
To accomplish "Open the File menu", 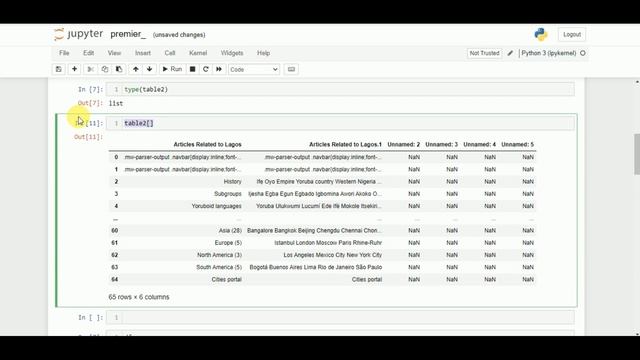I will coord(64,53).
